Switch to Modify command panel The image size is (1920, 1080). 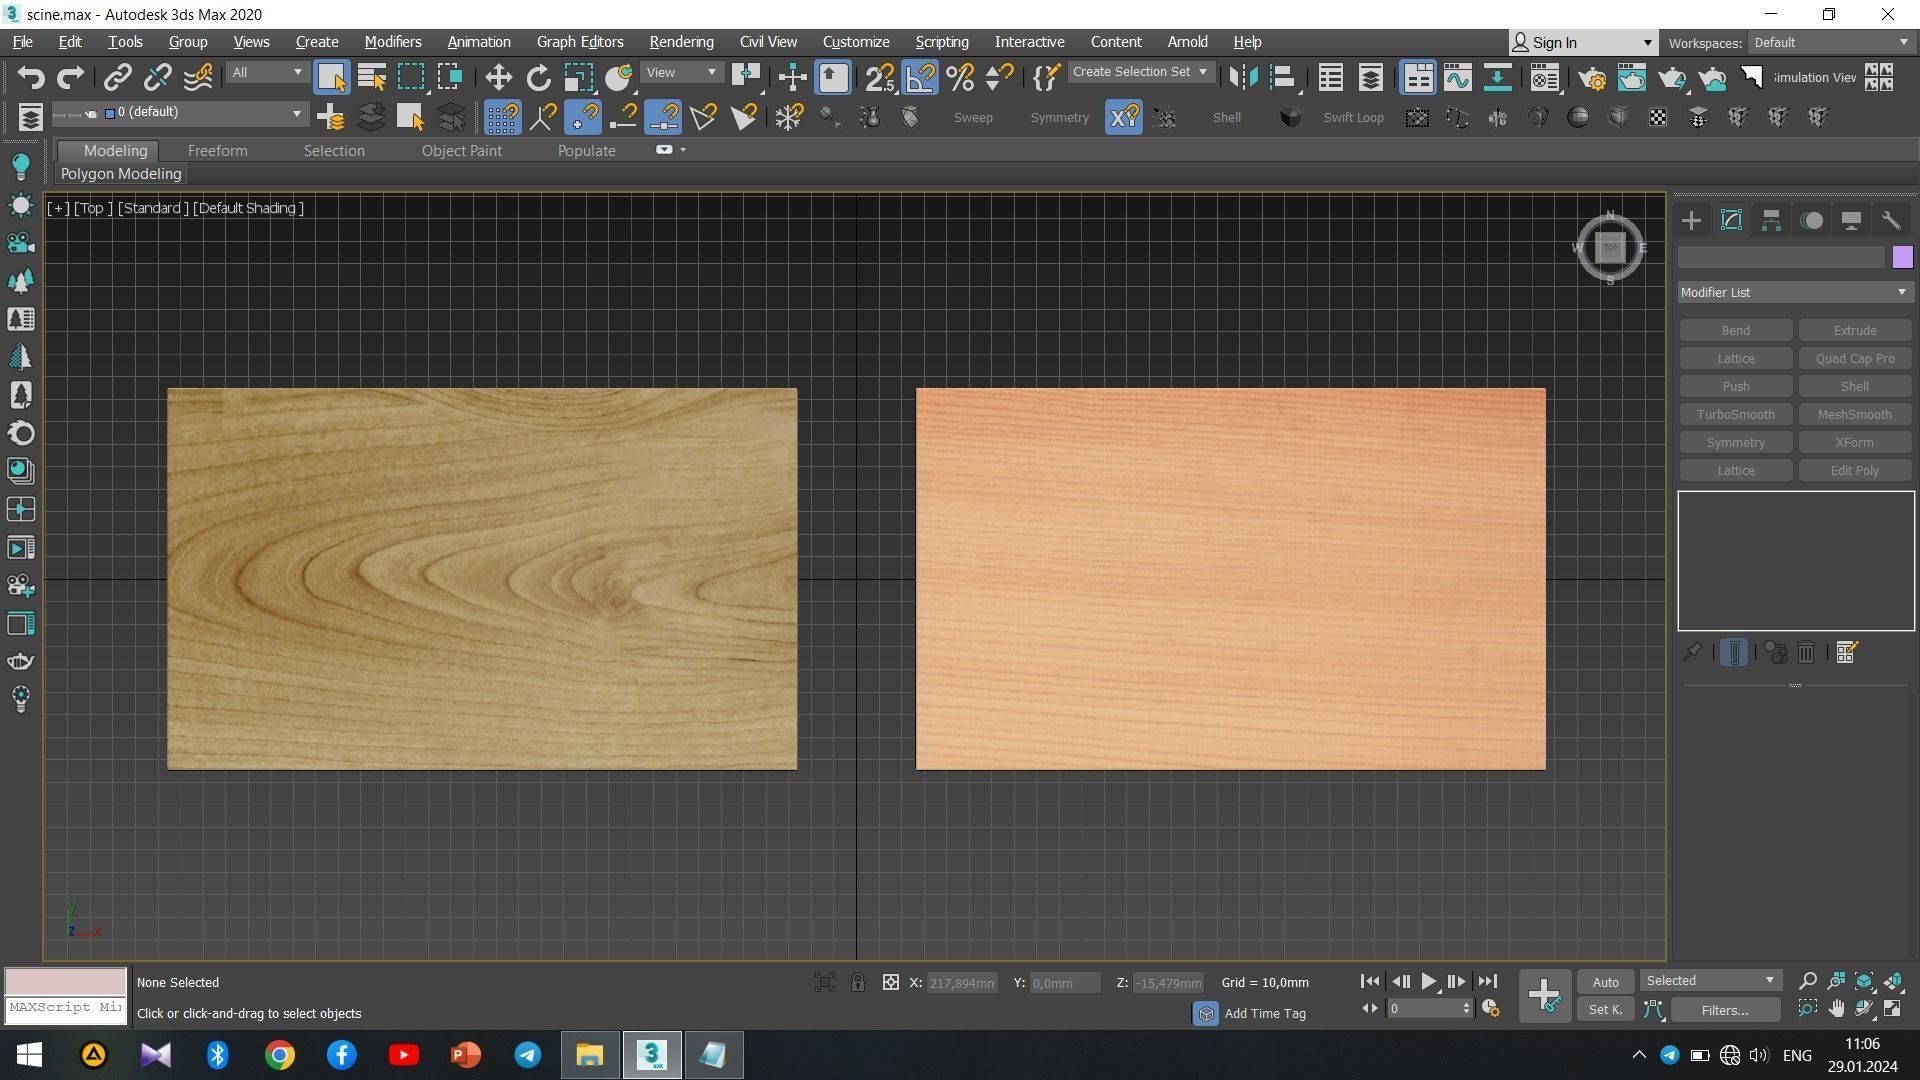pyautogui.click(x=1731, y=221)
